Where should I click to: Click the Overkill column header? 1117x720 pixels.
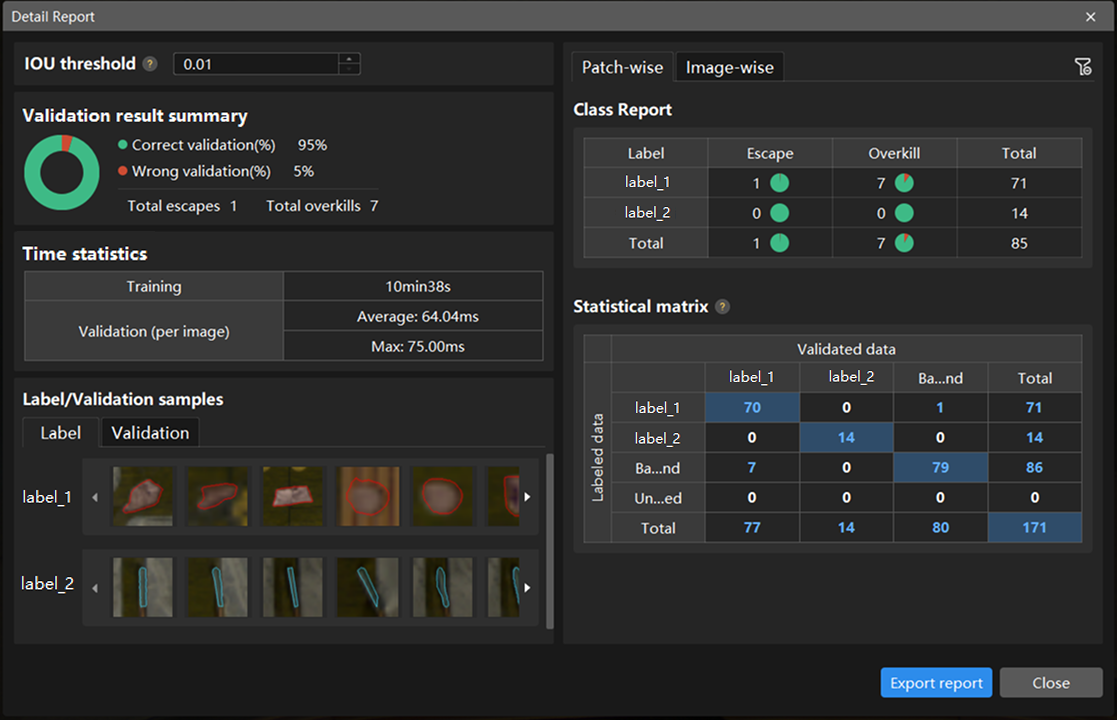point(894,153)
